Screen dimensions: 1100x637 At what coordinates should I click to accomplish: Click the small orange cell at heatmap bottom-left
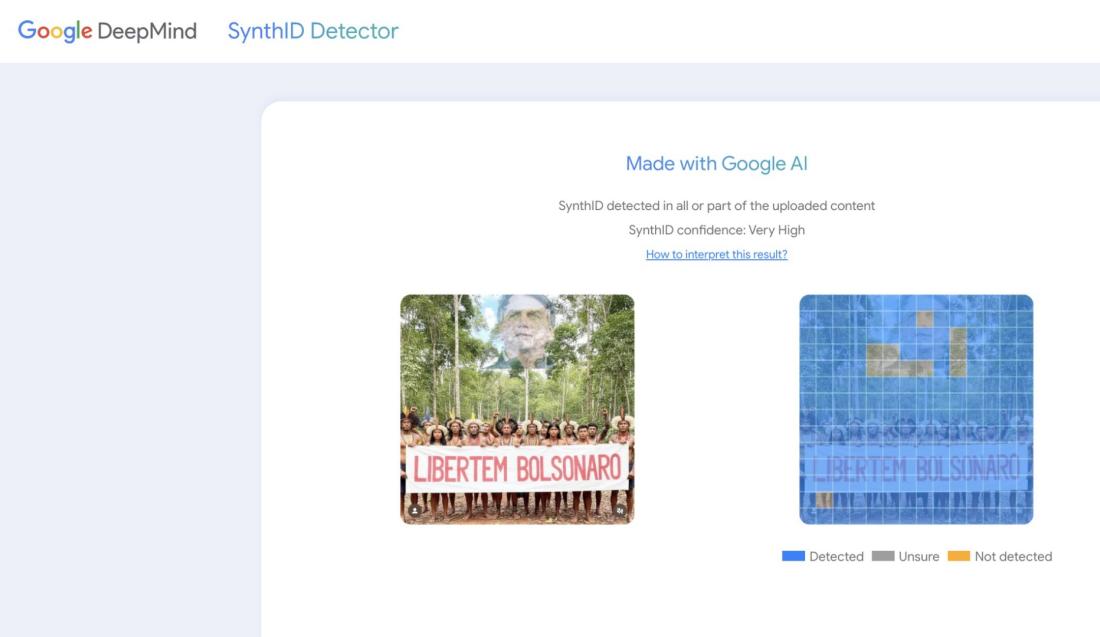tap(823, 499)
